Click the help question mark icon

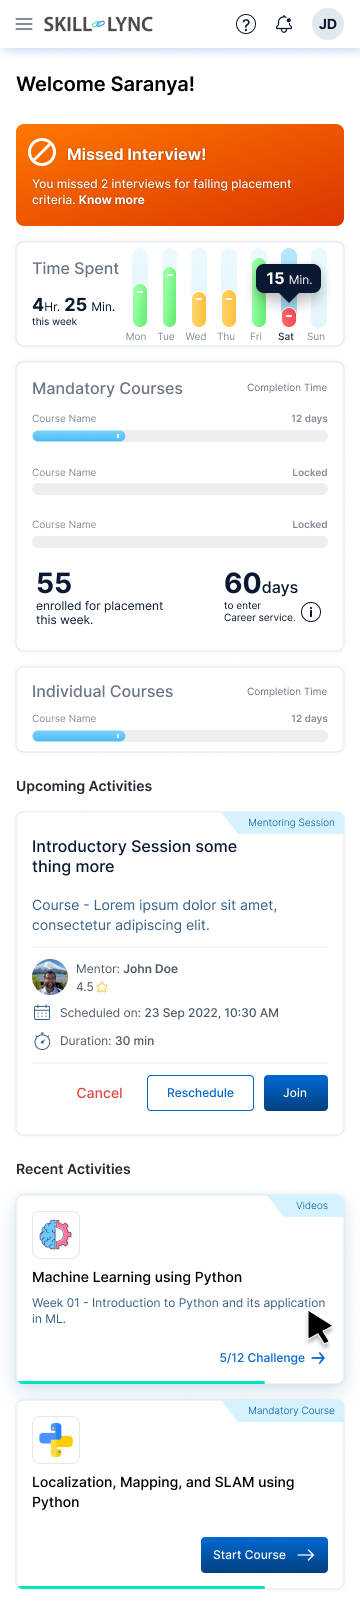(245, 24)
